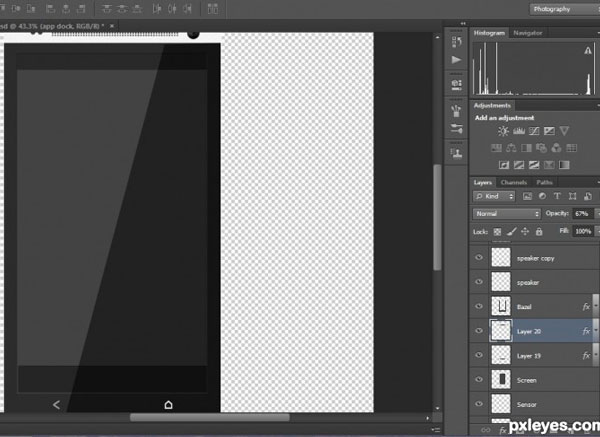
Task: Click the Sensor layer thumbnail
Action: (x=501, y=404)
